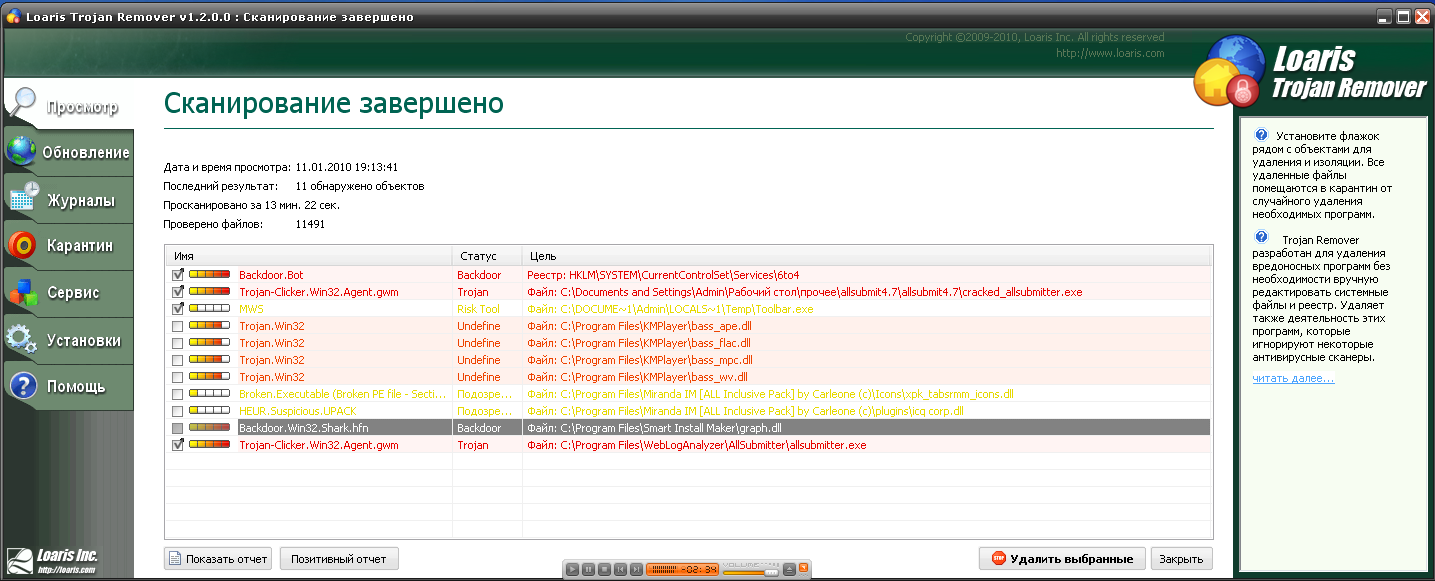The height and width of the screenshot is (581, 1435).
Task: Stop playback in the media player bar
Action: point(604,569)
